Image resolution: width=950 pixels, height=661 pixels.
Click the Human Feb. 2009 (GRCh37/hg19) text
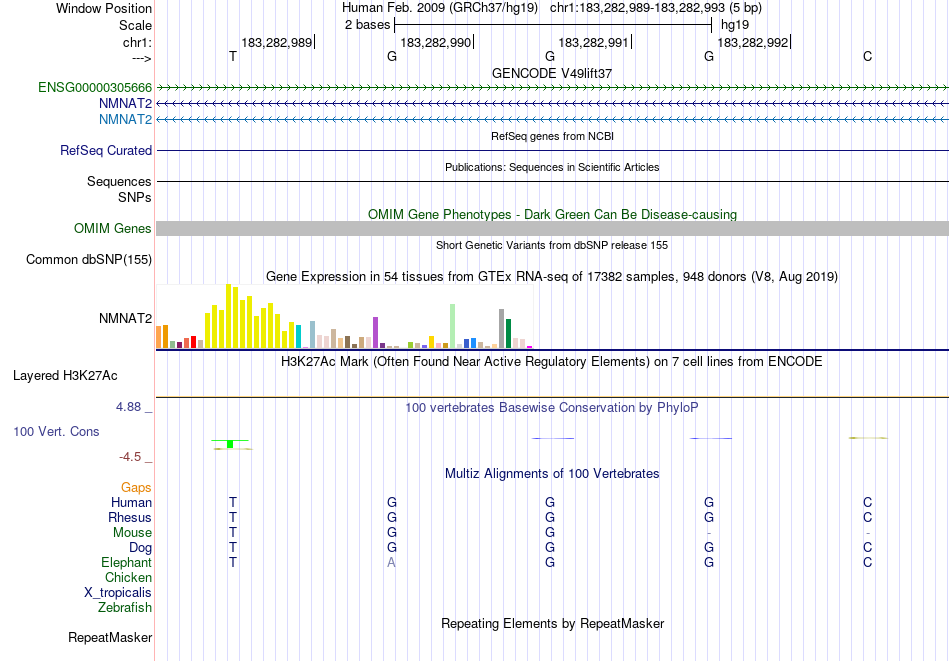coord(440,8)
